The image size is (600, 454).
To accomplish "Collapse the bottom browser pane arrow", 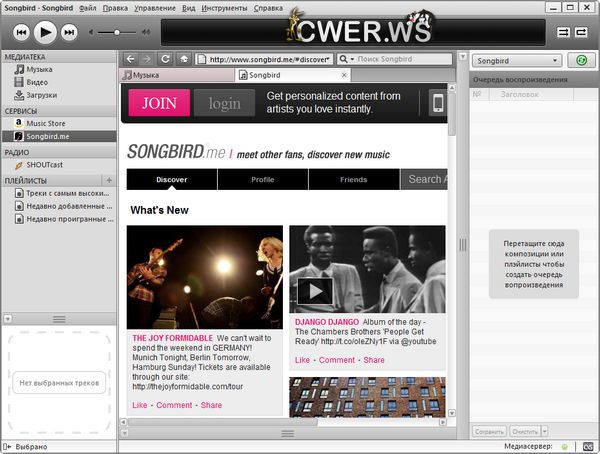I will click(124, 433).
